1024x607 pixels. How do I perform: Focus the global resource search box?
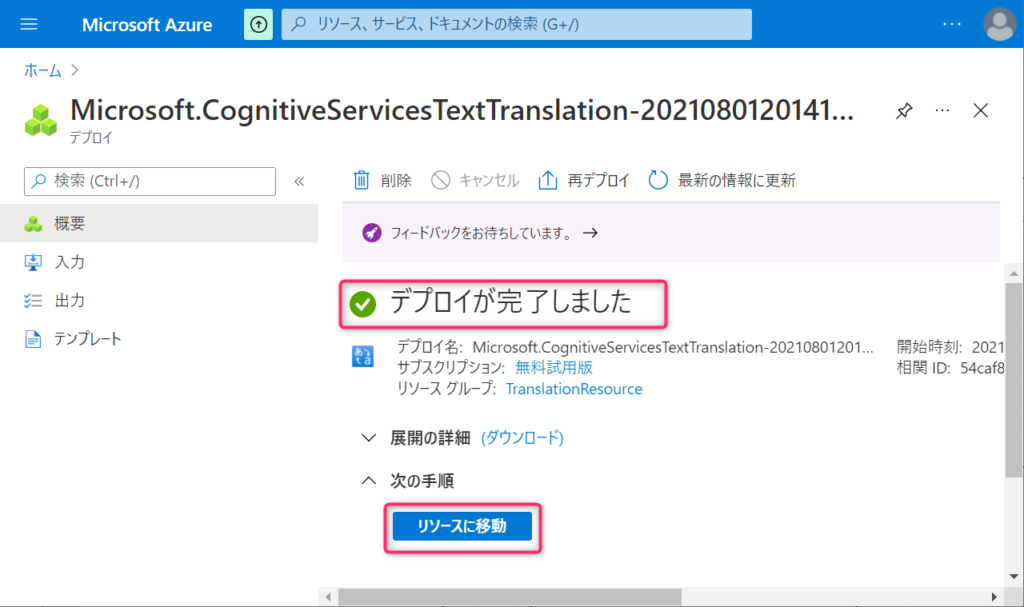[517, 24]
